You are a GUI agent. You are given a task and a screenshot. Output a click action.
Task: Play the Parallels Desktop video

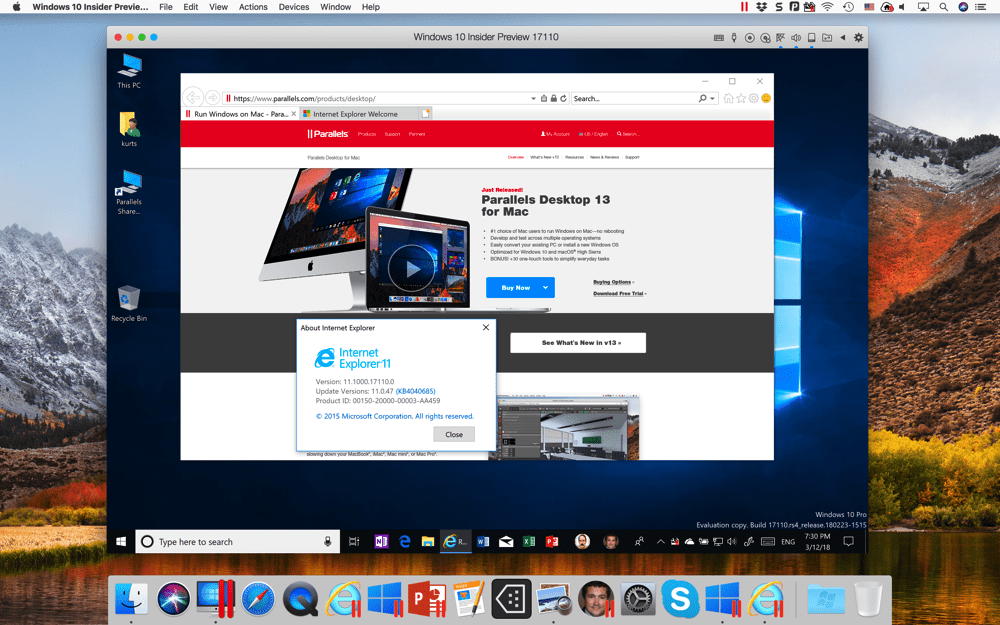click(411, 268)
